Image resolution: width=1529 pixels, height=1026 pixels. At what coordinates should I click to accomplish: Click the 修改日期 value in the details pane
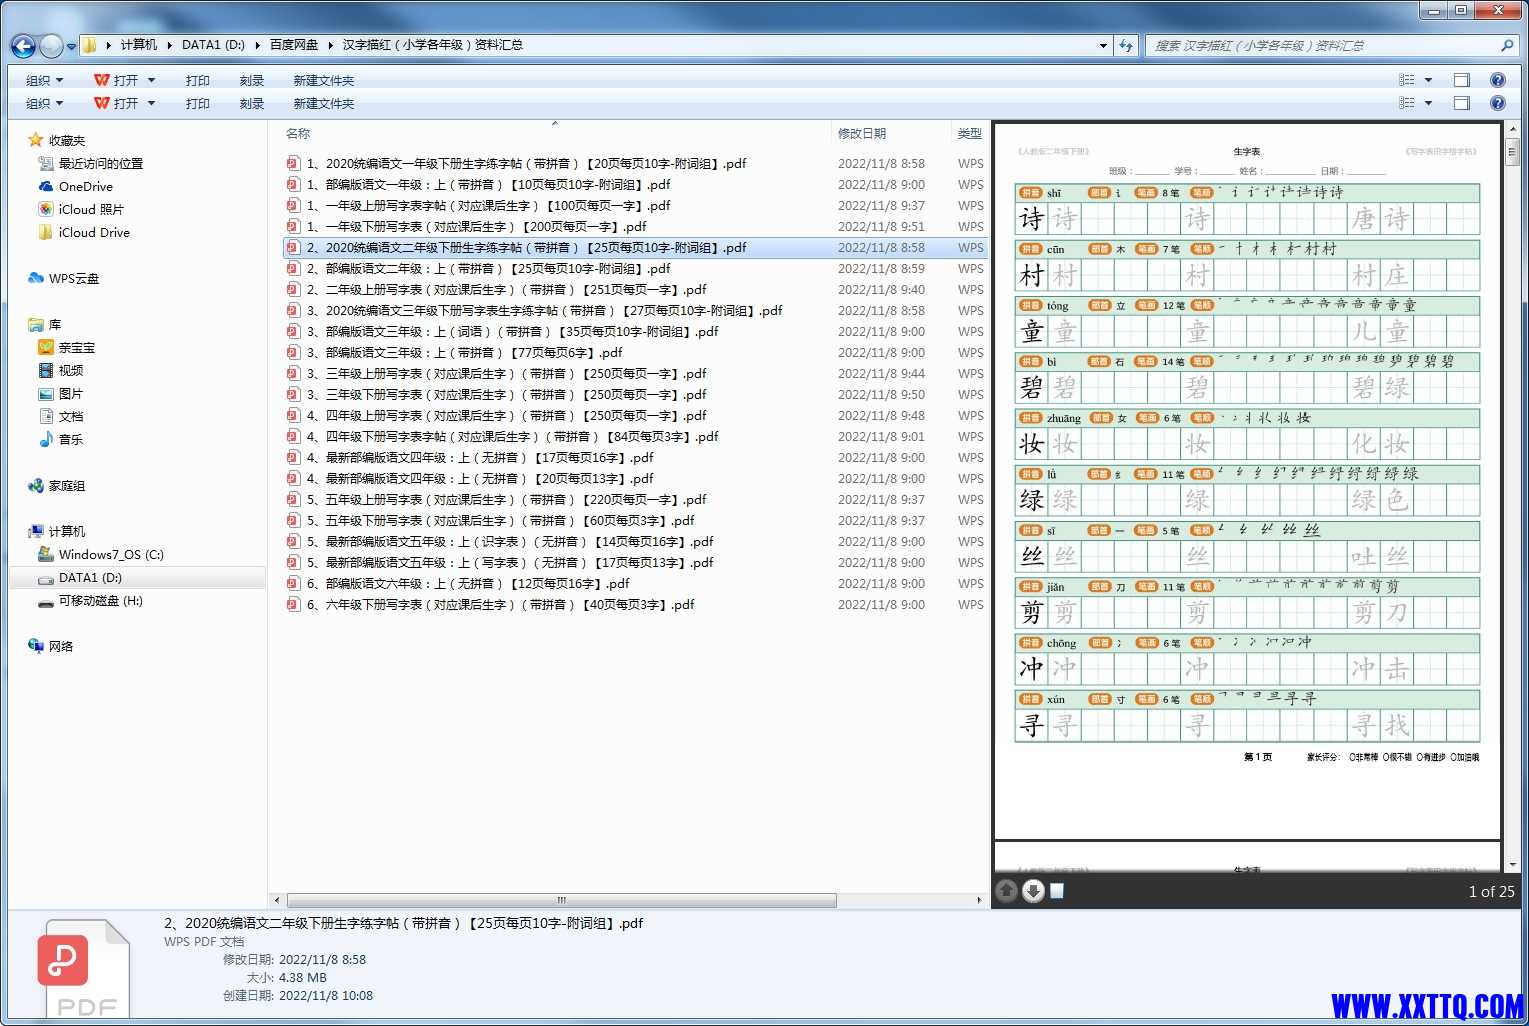(x=322, y=959)
